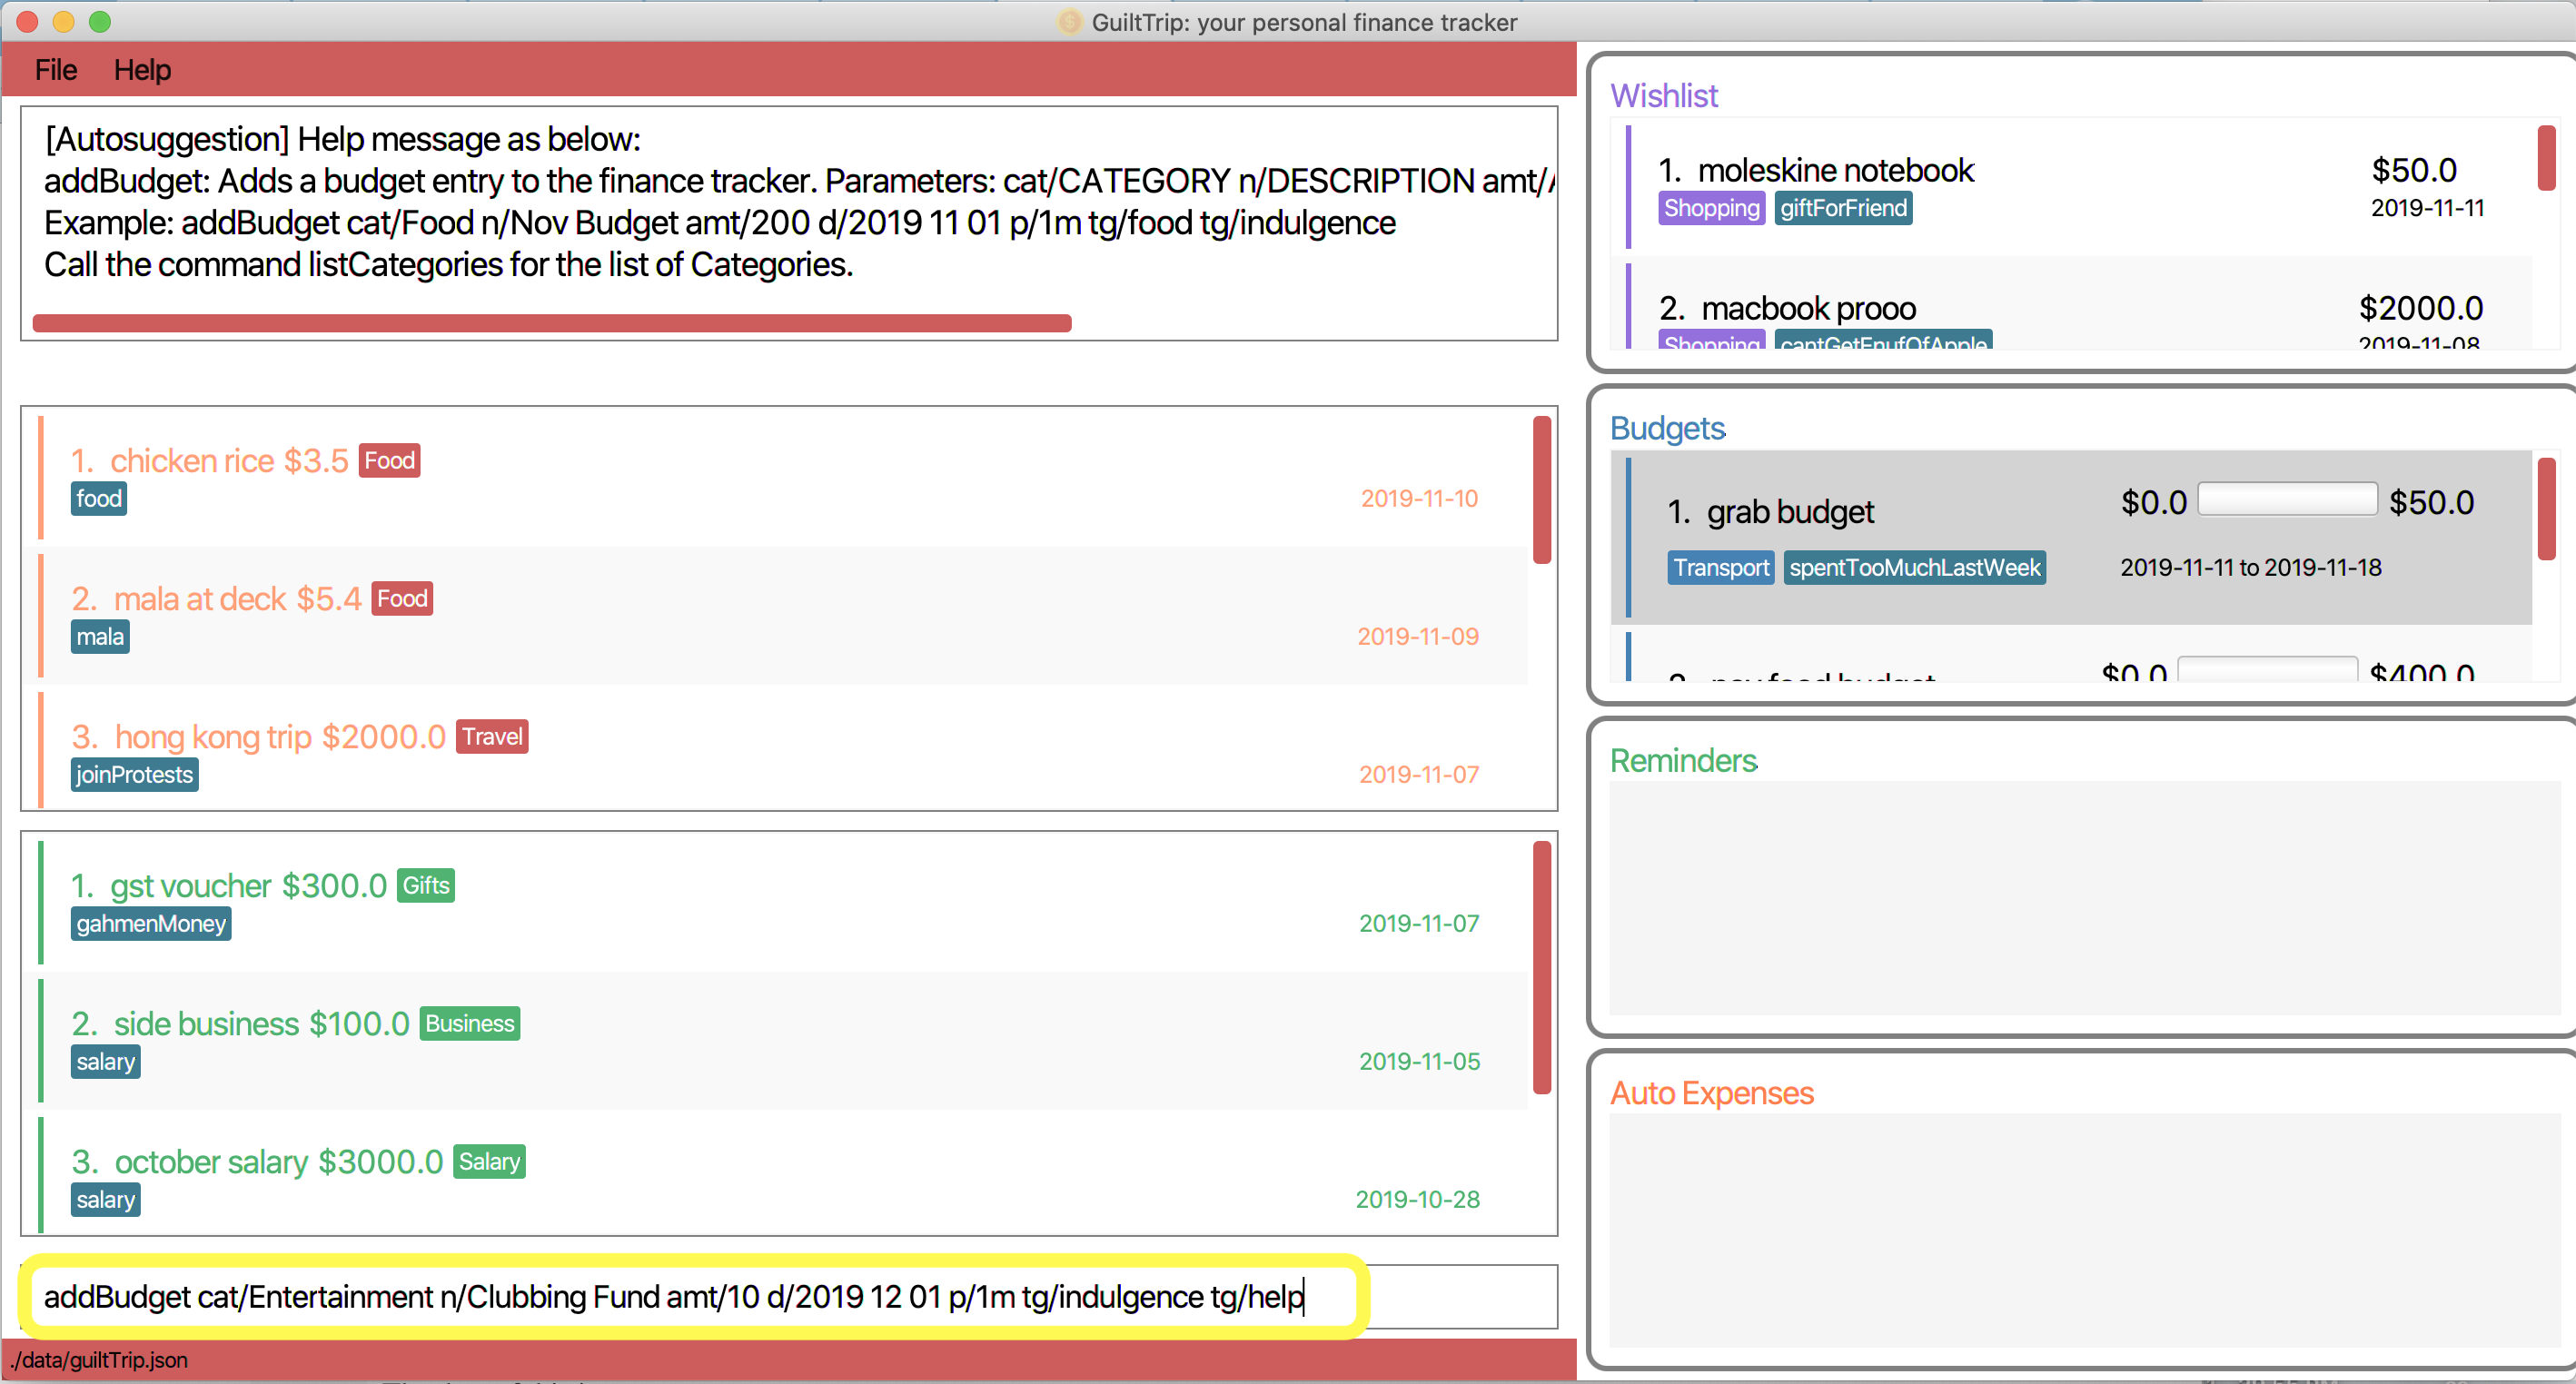Click the incomes list vertical scrollbar
Image resolution: width=2576 pixels, height=1384 pixels.
point(1542,967)
